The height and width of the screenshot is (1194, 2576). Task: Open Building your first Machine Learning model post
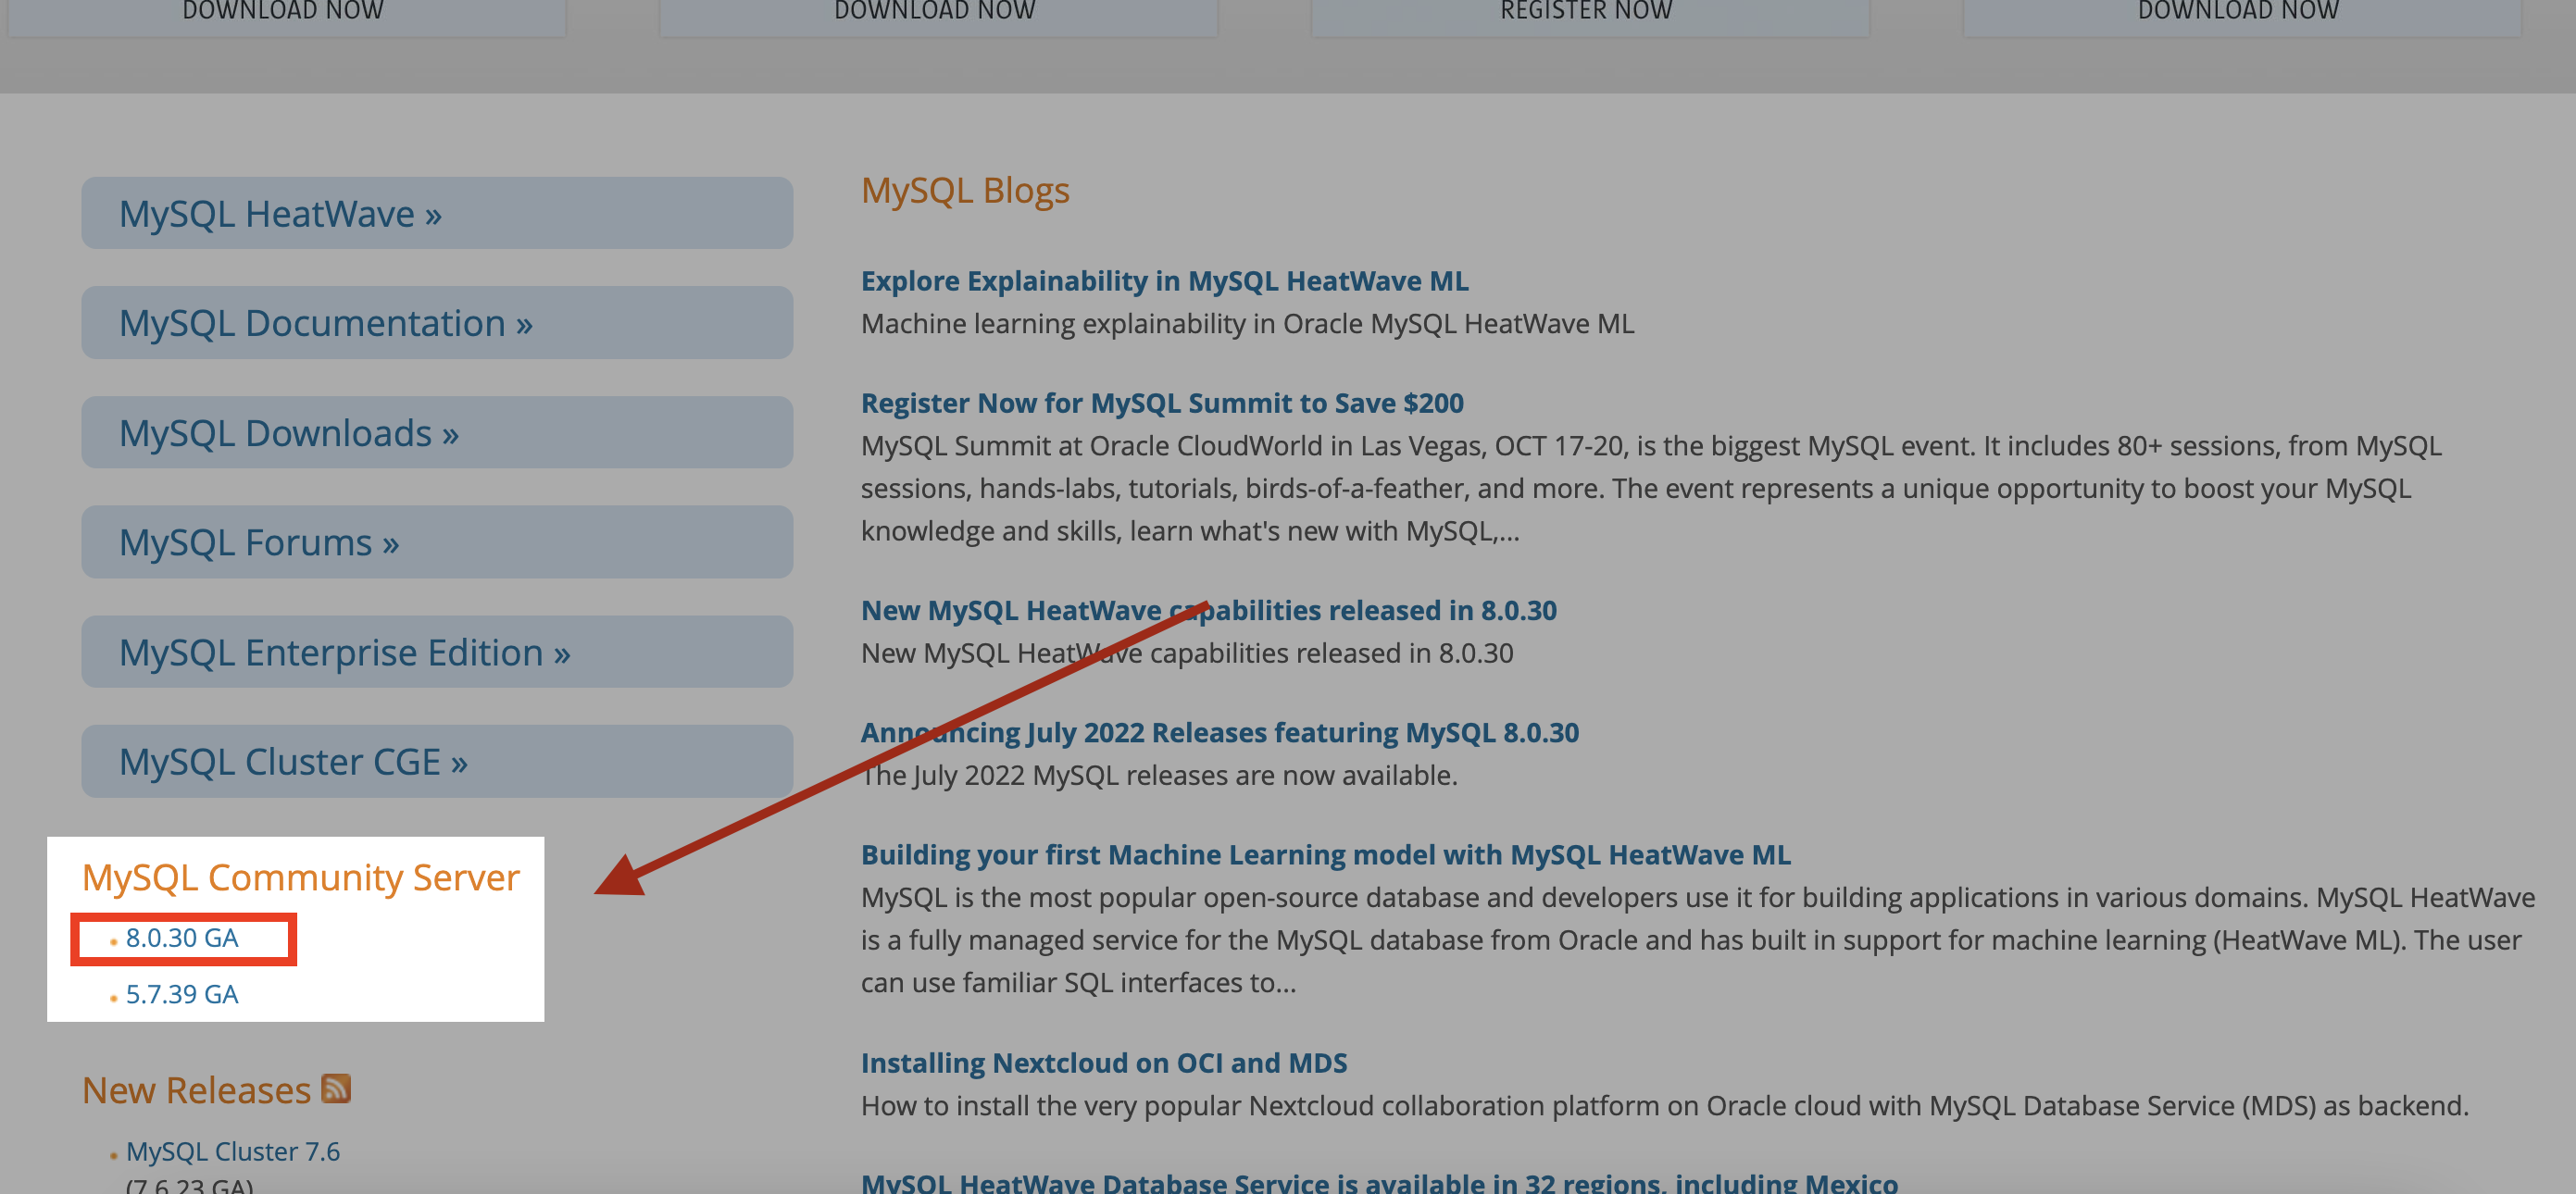(x=1326, y=854)
